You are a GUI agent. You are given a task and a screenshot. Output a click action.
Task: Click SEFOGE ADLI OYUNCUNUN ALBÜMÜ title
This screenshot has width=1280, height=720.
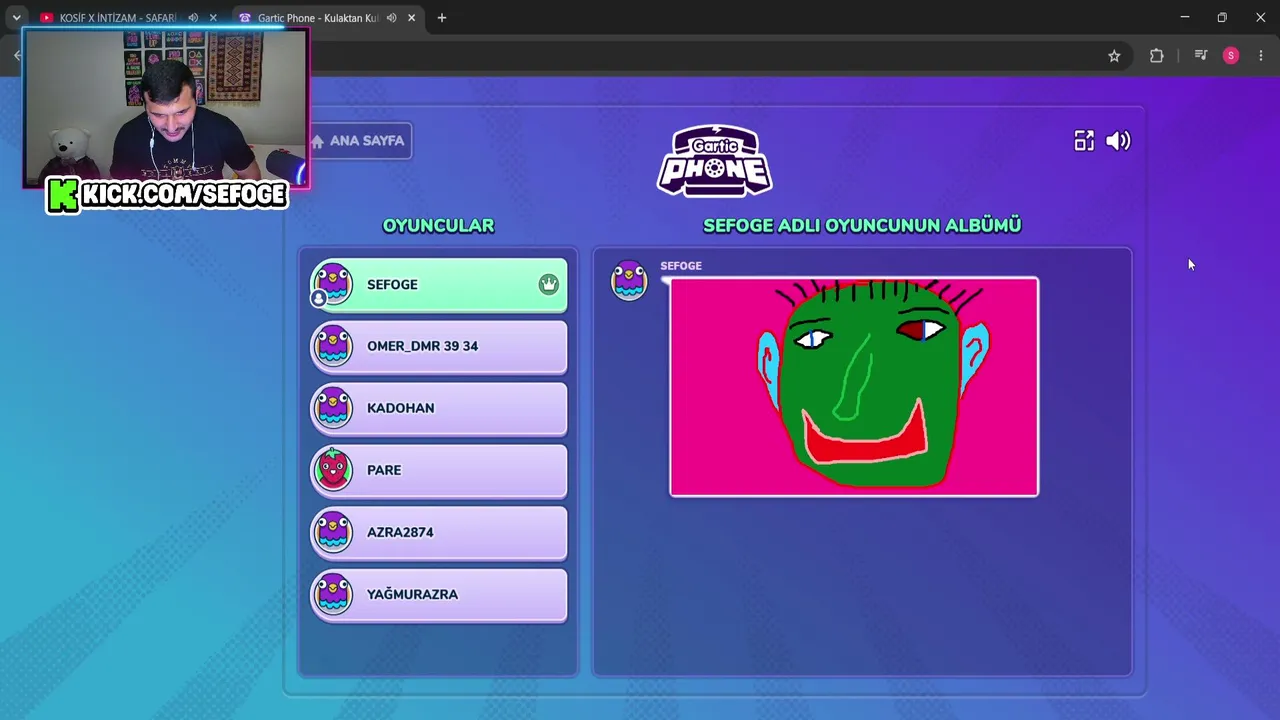coord(862,226)
